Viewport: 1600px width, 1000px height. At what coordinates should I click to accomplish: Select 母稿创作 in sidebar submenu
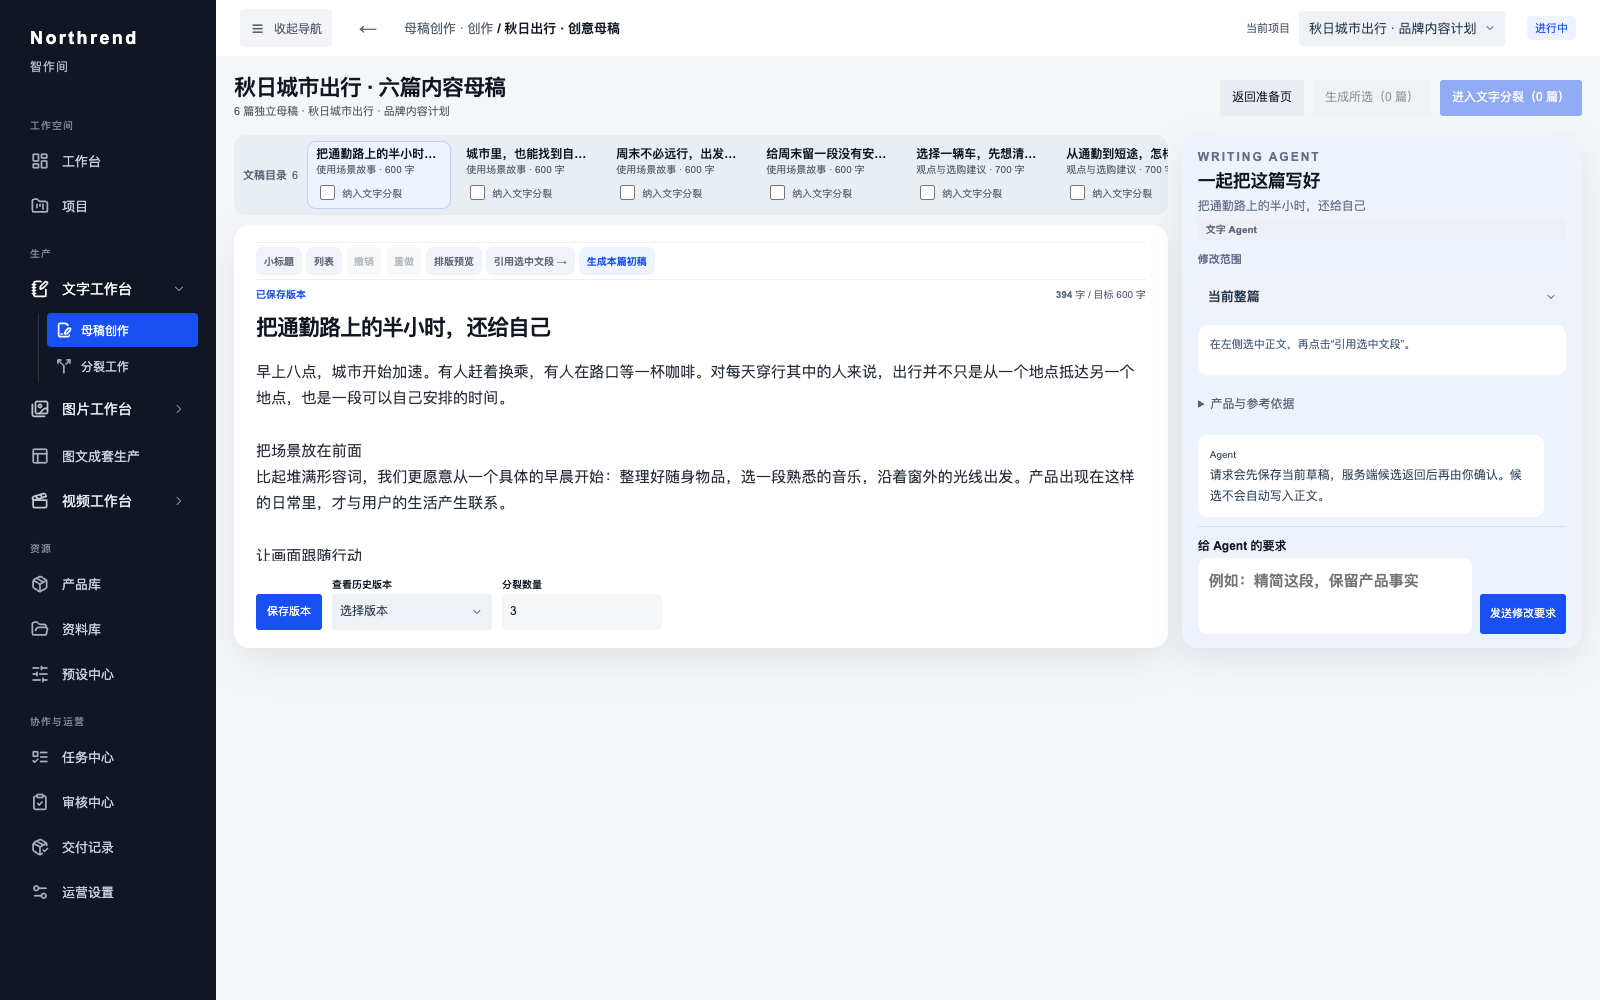[122, 330]
